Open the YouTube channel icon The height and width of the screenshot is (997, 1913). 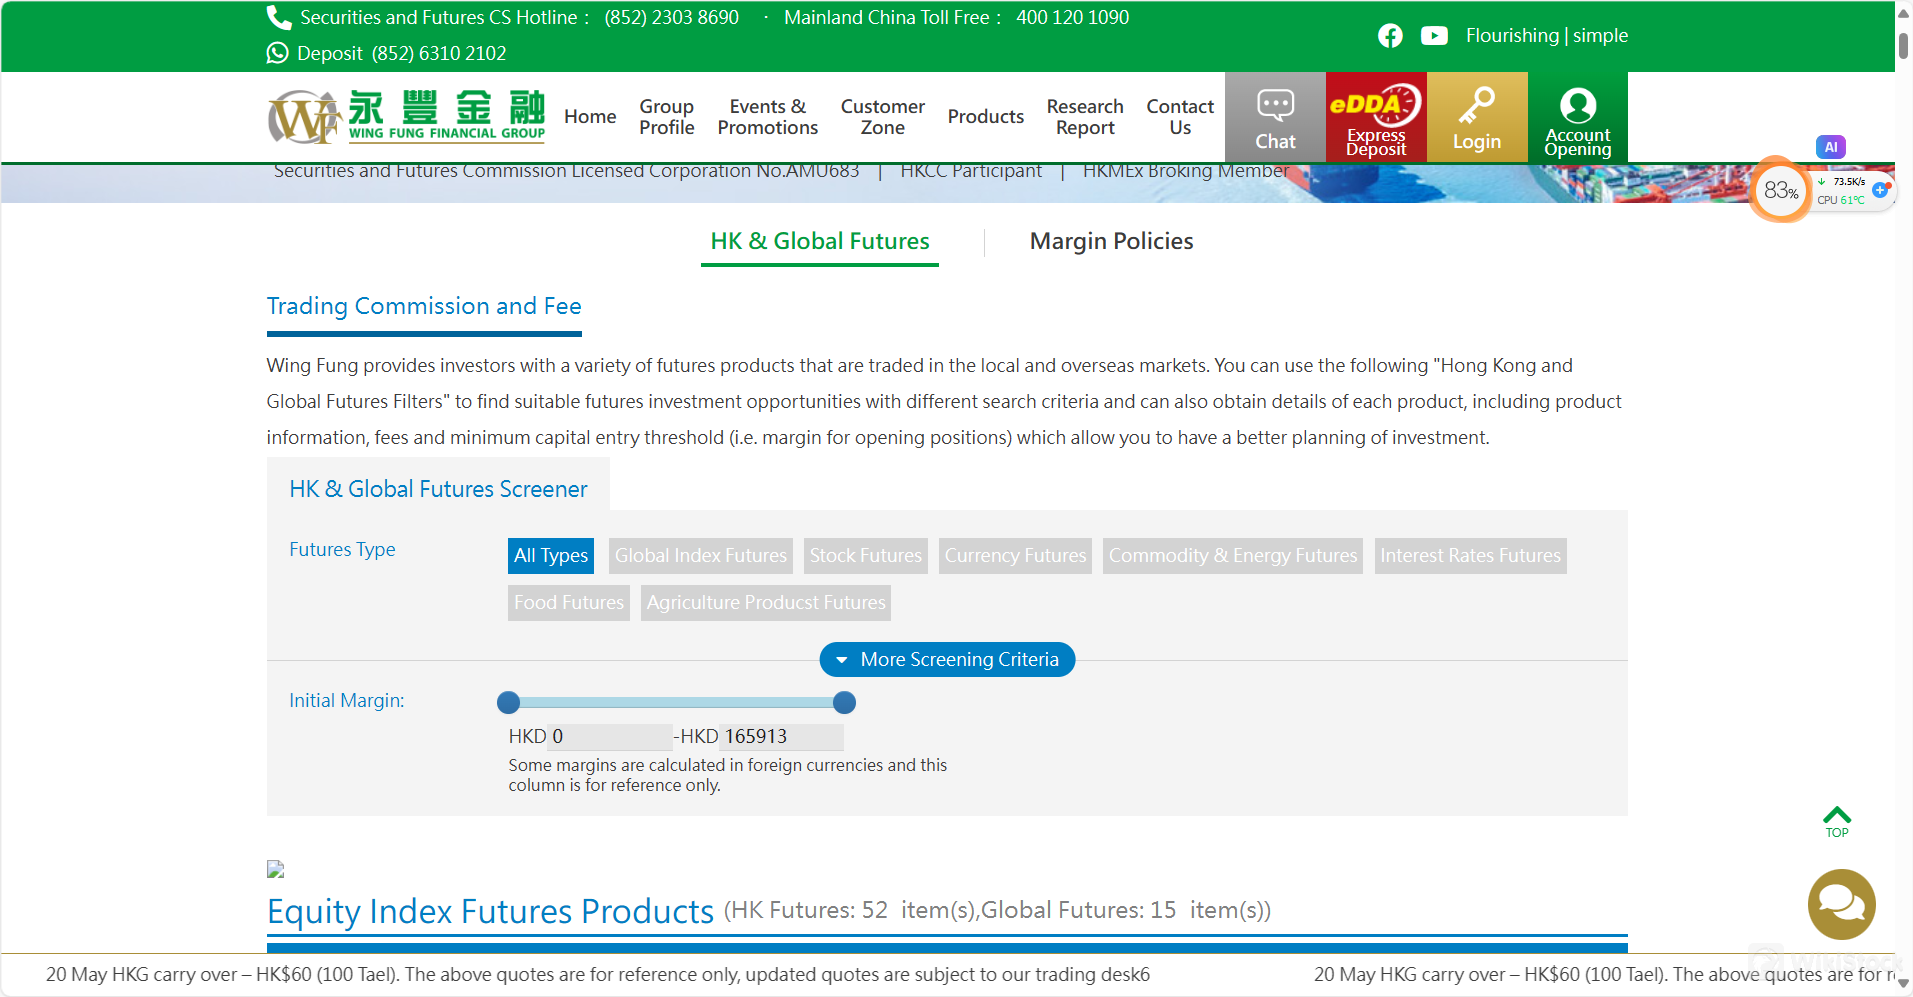pos(1434,36)
